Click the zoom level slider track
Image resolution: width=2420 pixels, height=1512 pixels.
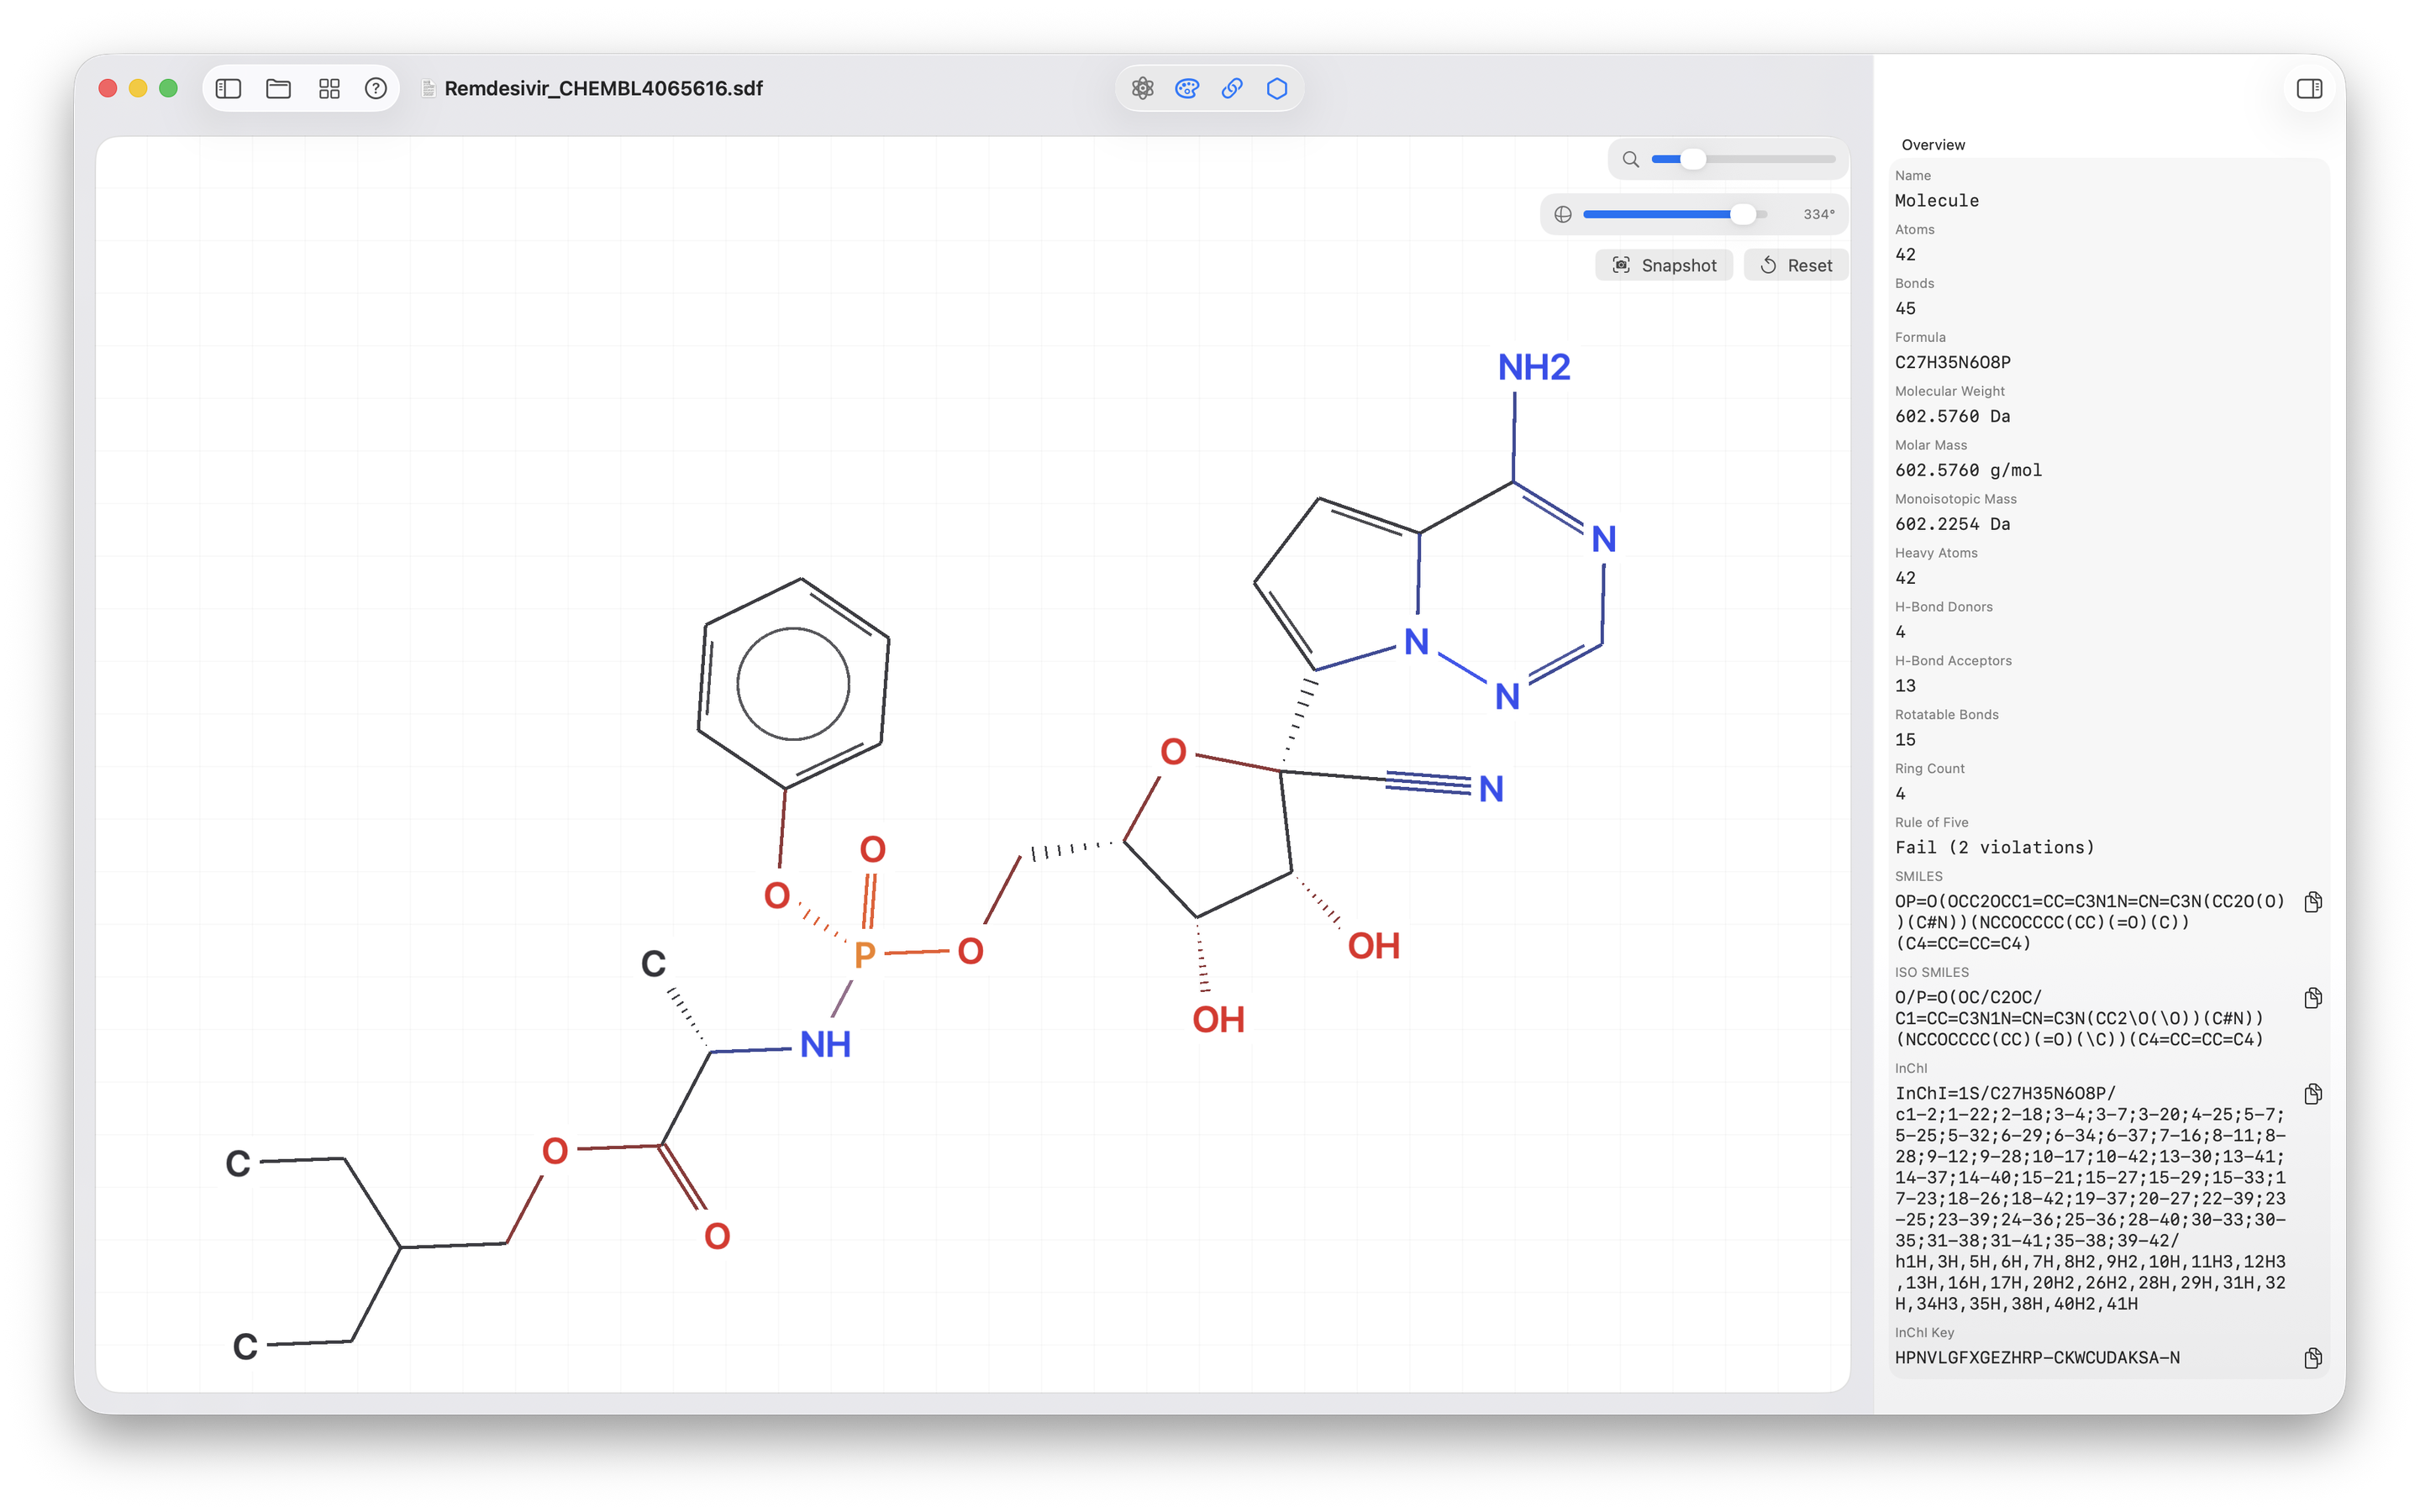(1770, 159)
